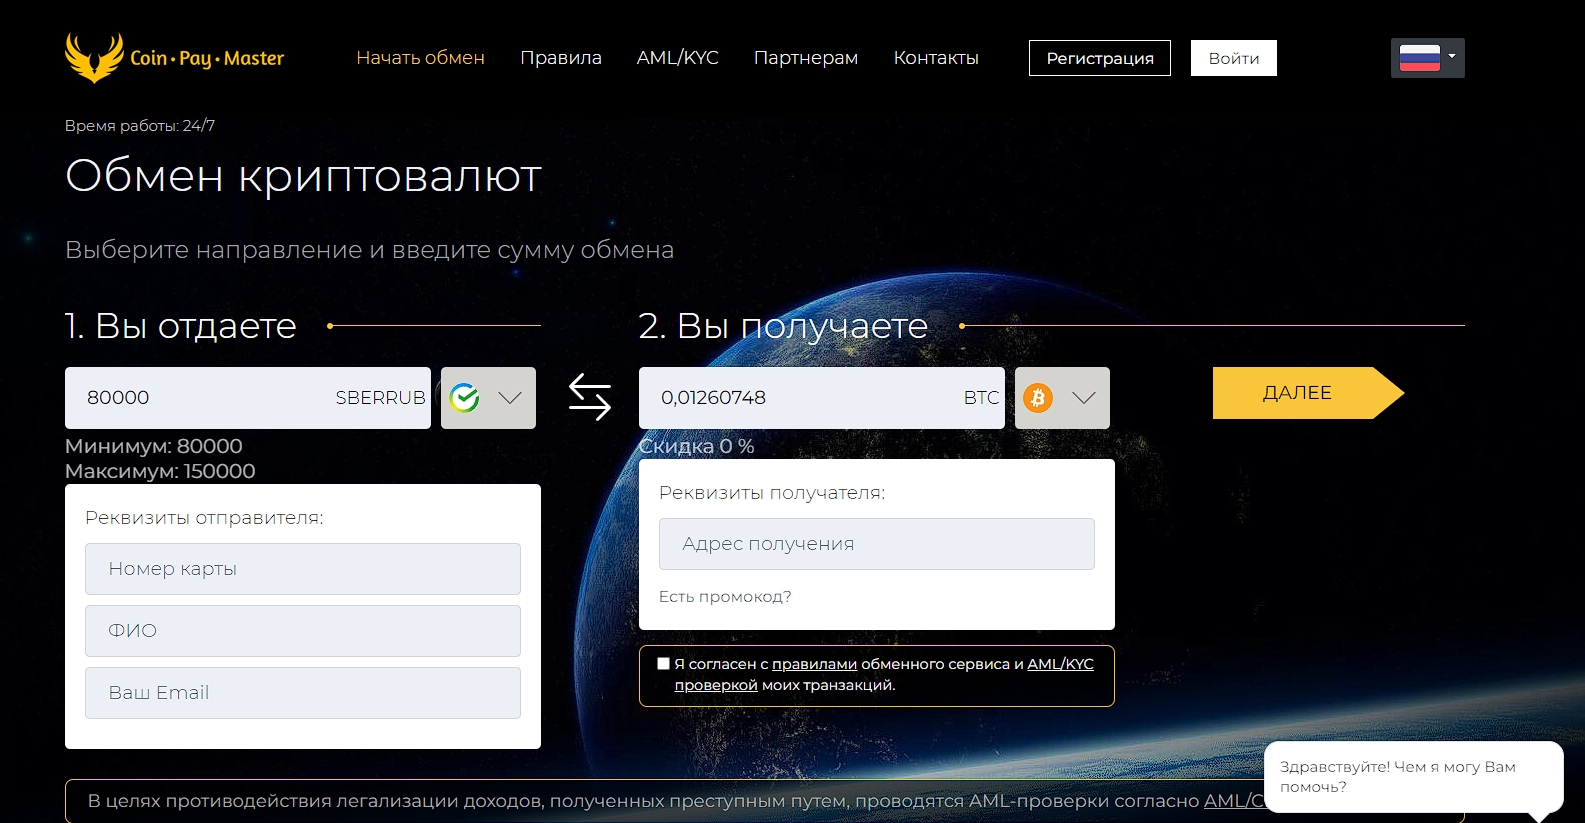
Task: Focus the ФИО input field
Action: tap(303, 631)
